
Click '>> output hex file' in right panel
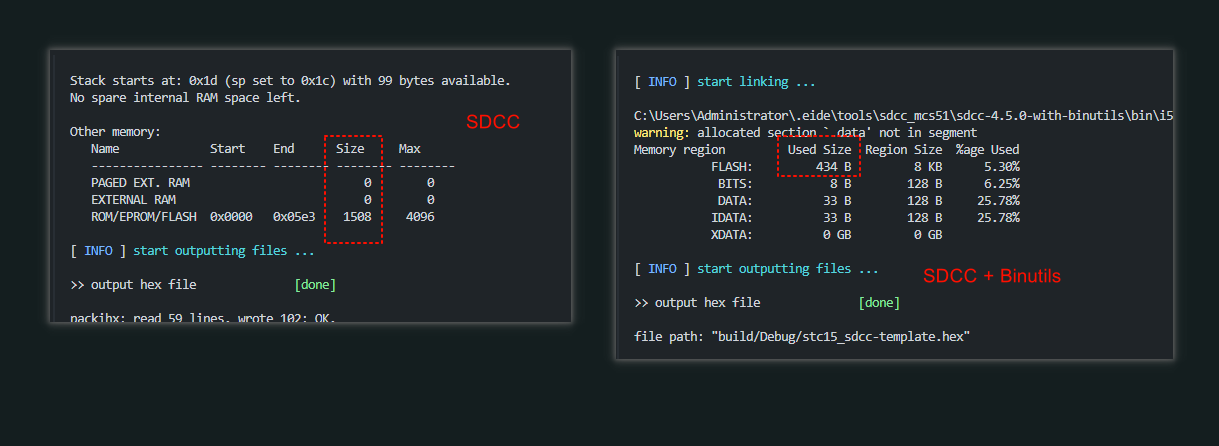tap(697, 303)
